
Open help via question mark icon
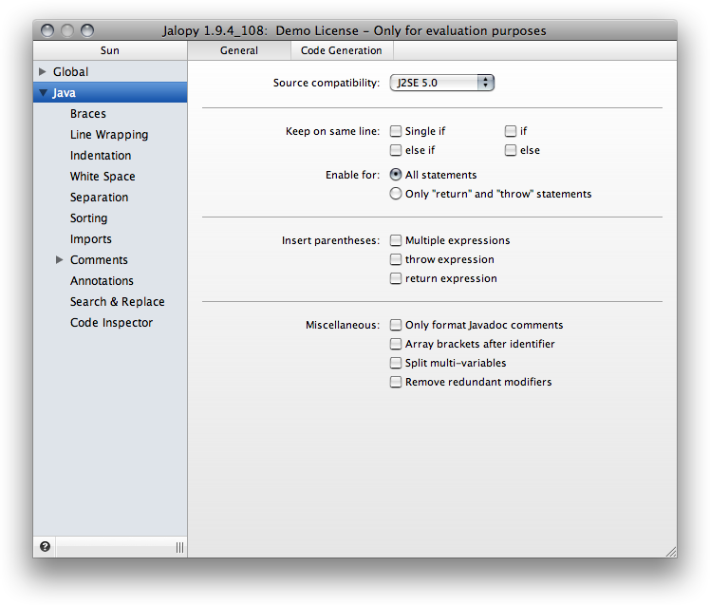point(45,547)
